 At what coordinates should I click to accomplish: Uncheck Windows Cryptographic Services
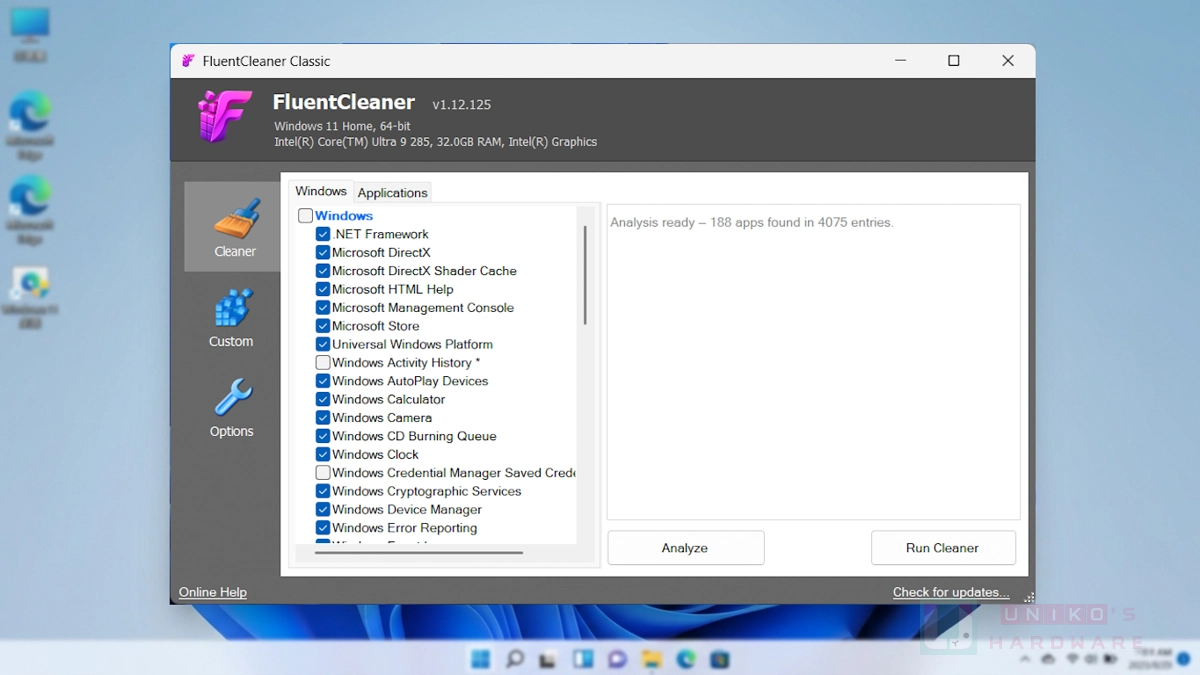click(x=323, y=491)
